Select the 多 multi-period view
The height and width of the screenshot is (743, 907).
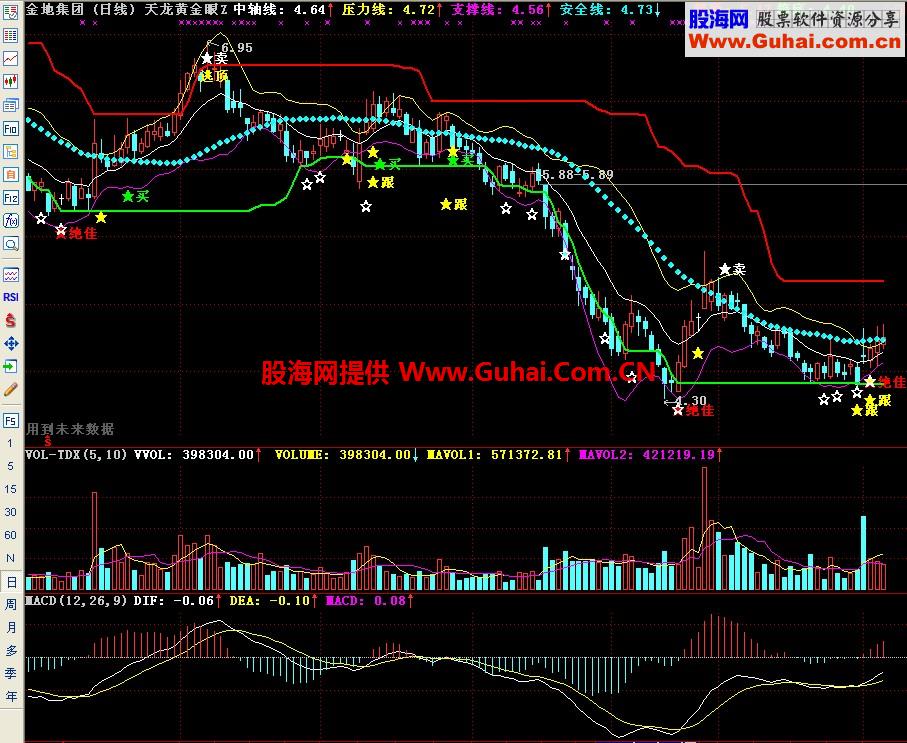(10, 650)
